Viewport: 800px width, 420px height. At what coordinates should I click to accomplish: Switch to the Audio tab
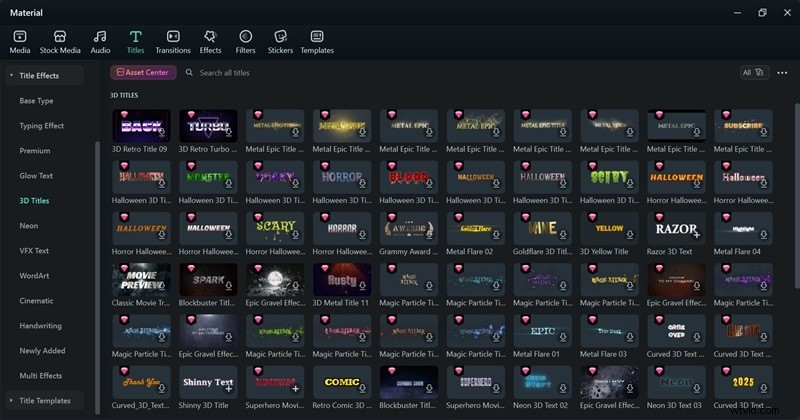[x=100, y=42]
